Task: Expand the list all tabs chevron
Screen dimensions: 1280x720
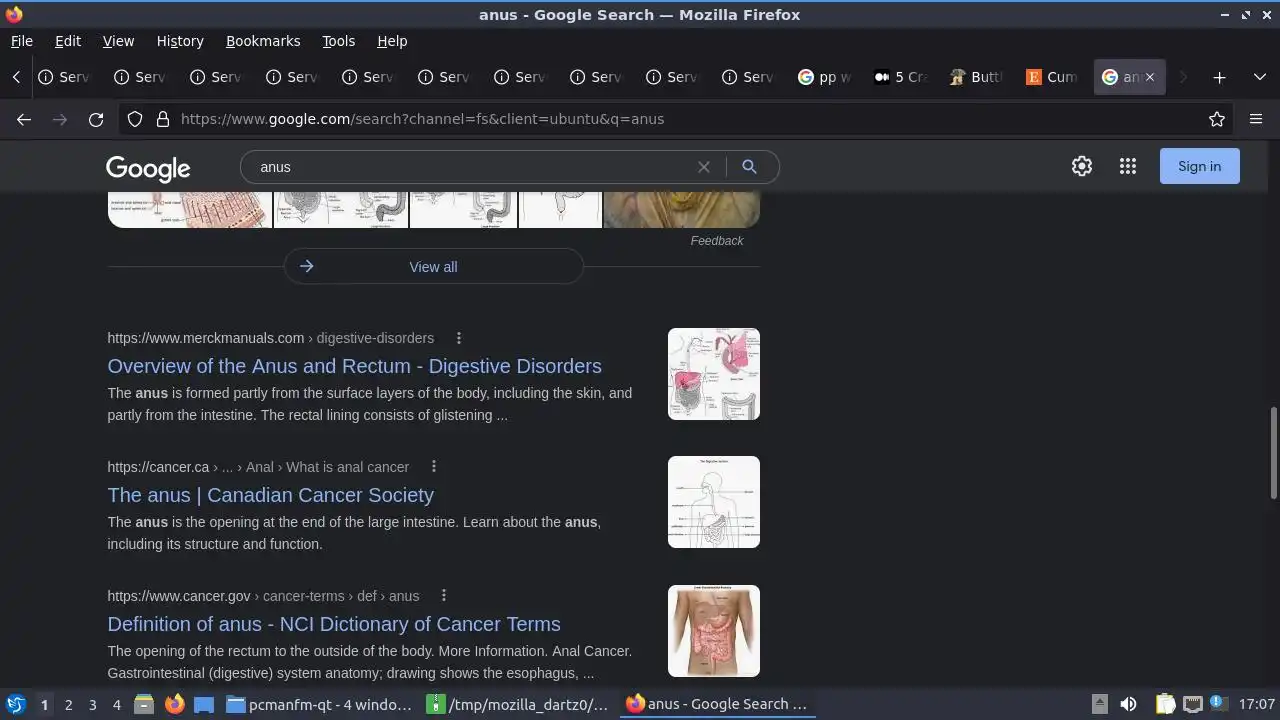Action: point(1260,77)
